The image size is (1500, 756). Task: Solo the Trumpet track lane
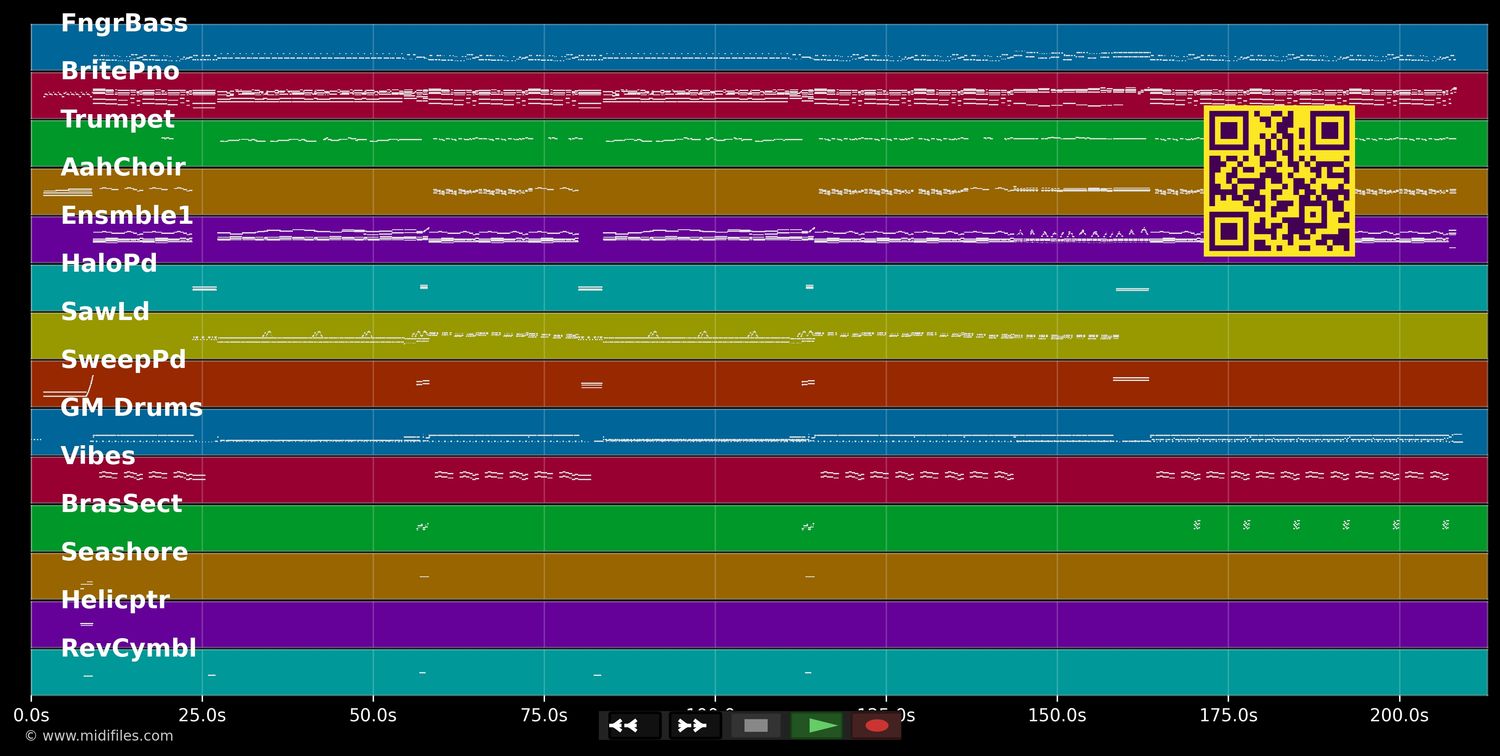point(117,119)
